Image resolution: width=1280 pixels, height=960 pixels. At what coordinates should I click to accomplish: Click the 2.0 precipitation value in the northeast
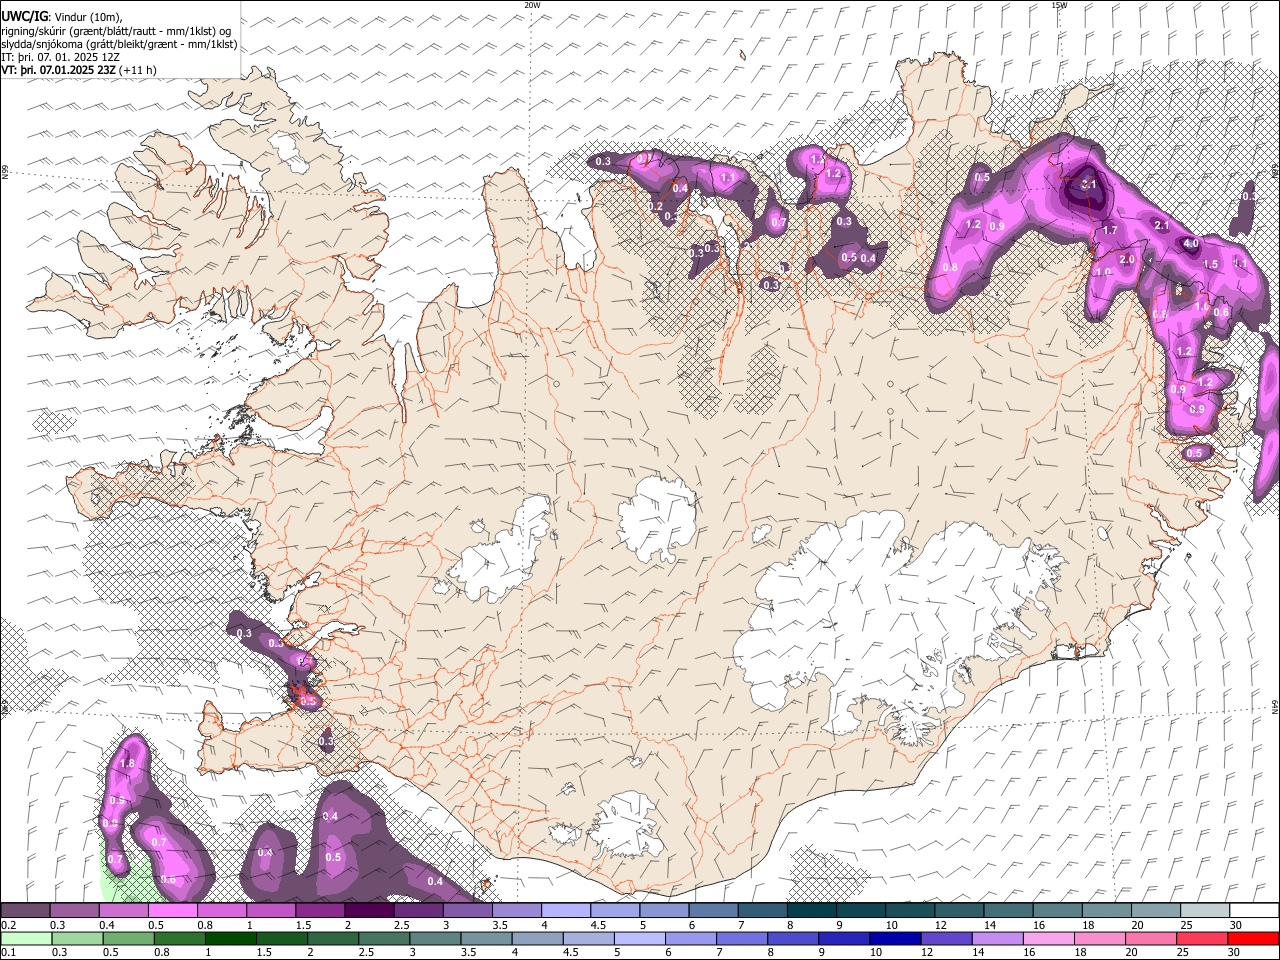pos(1126,260)
